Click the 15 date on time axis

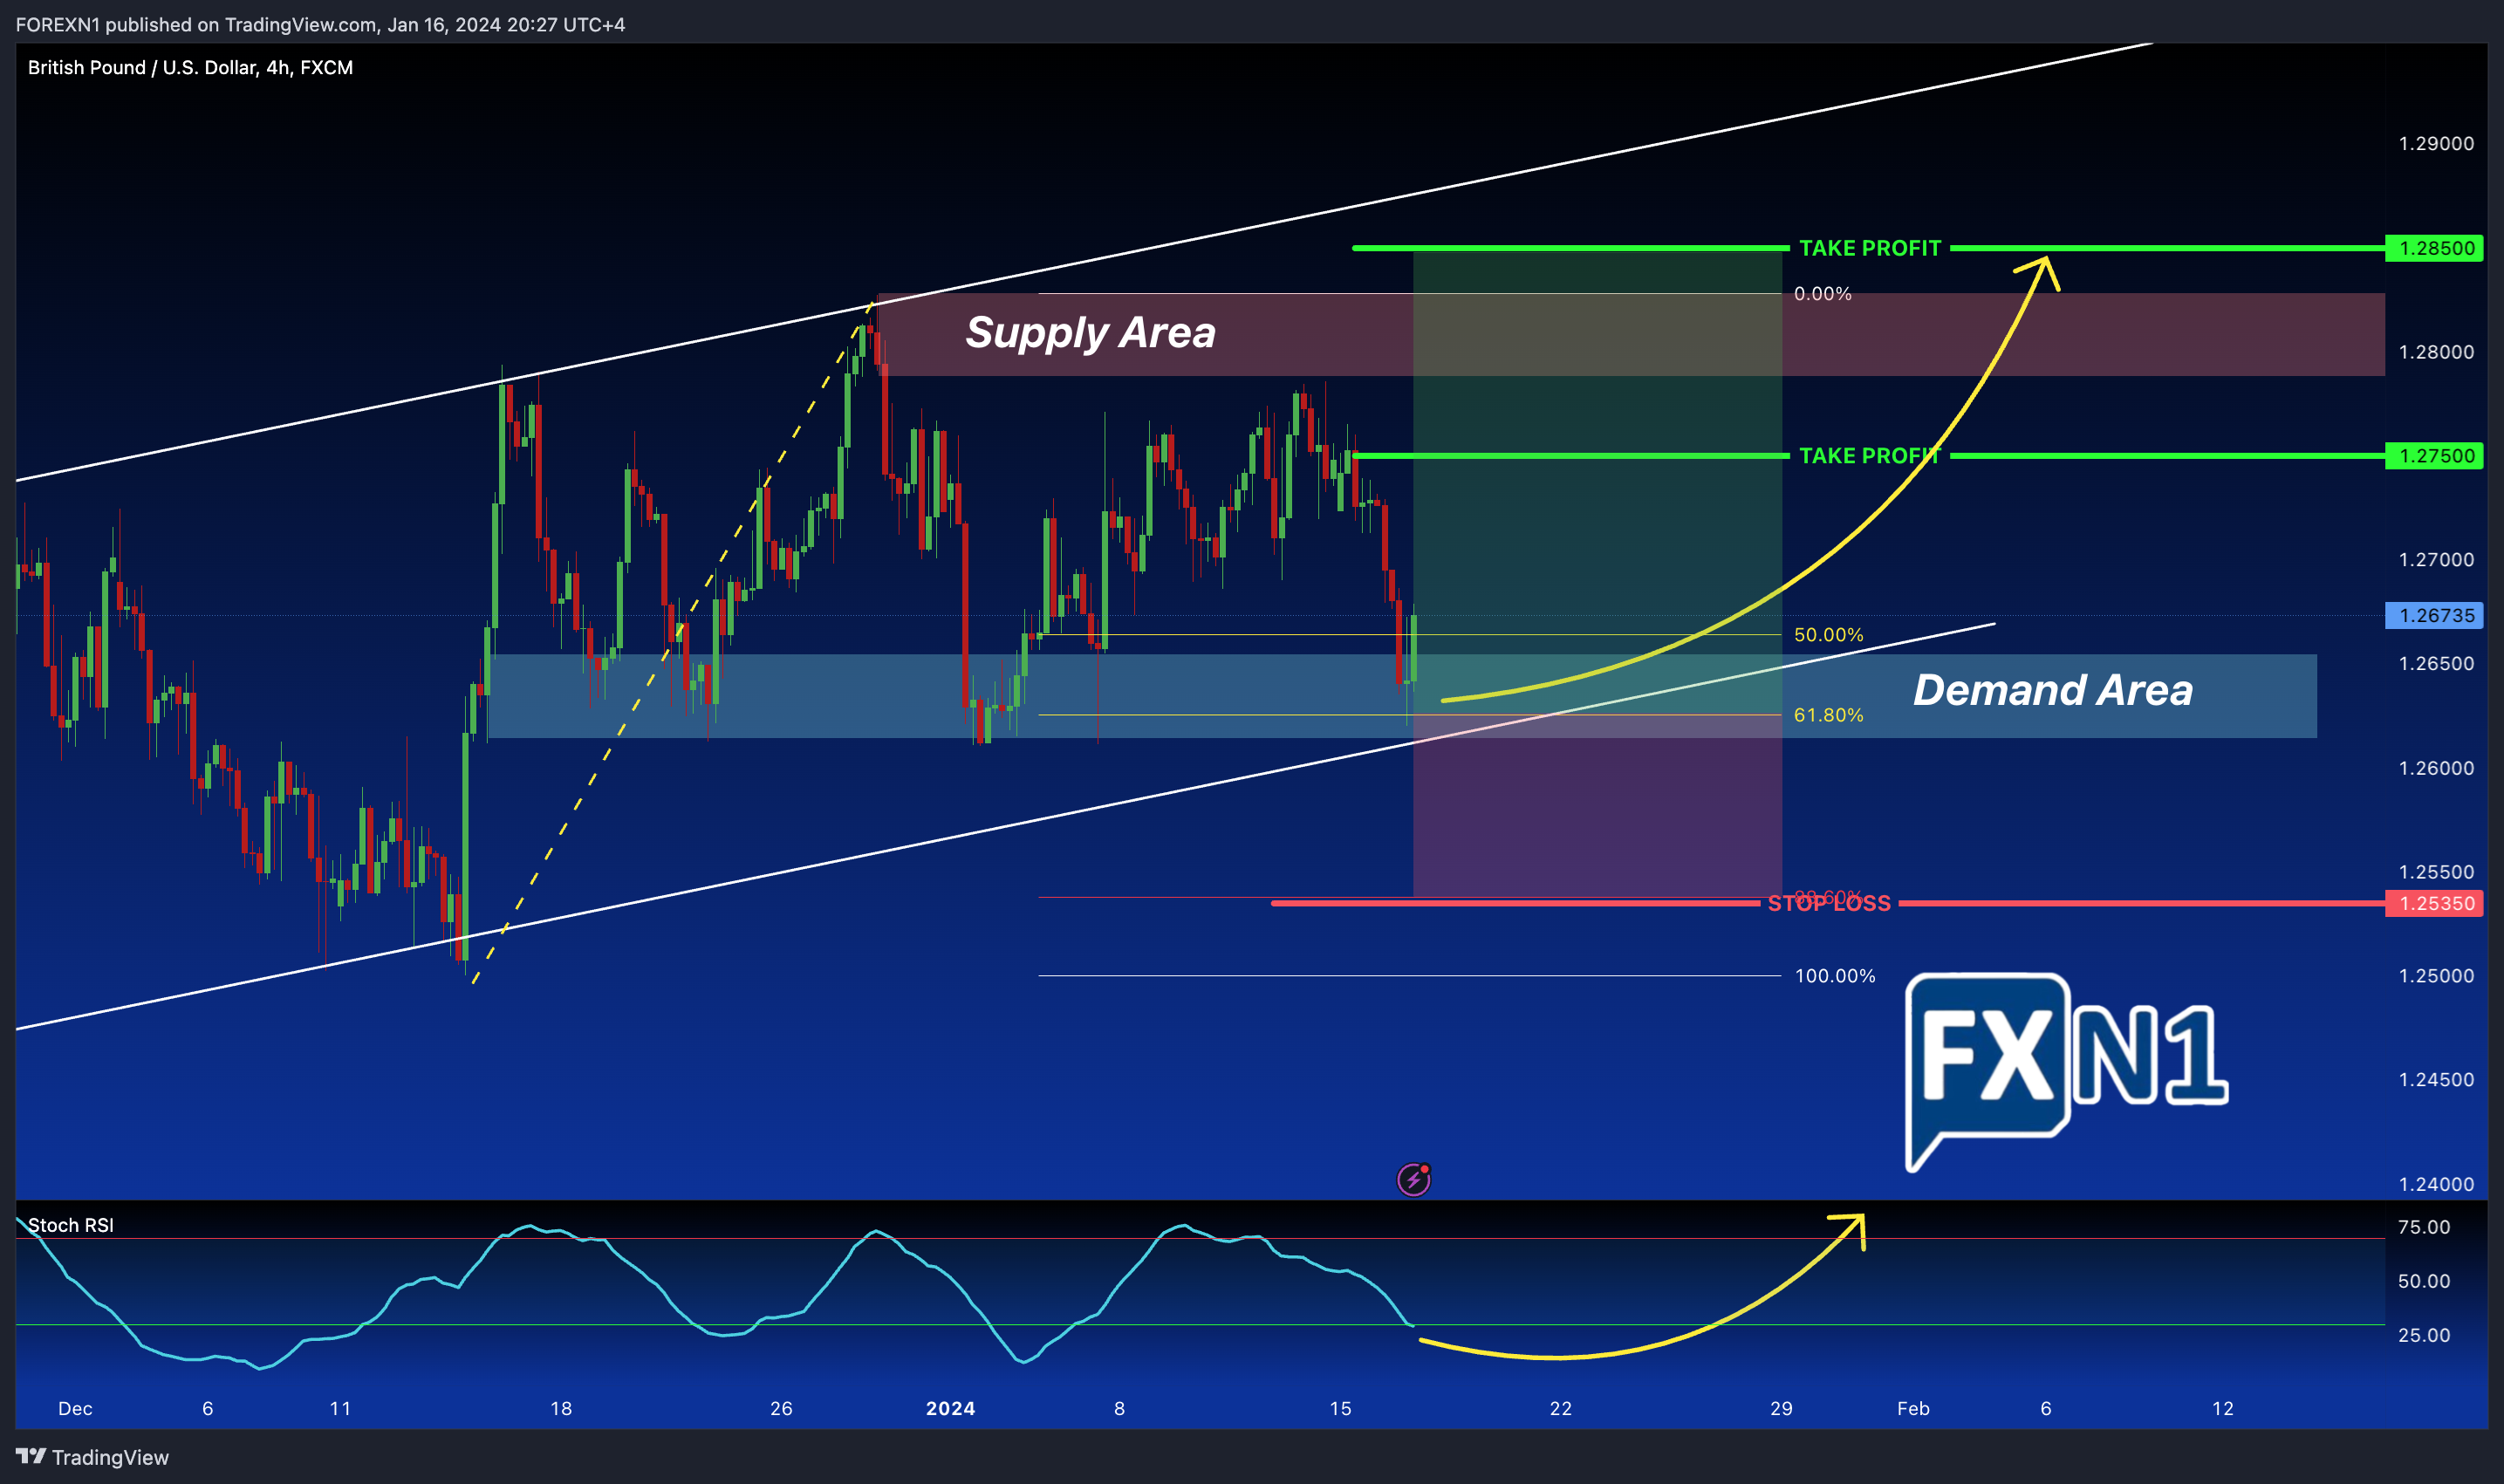[x=1340, y=1408]
